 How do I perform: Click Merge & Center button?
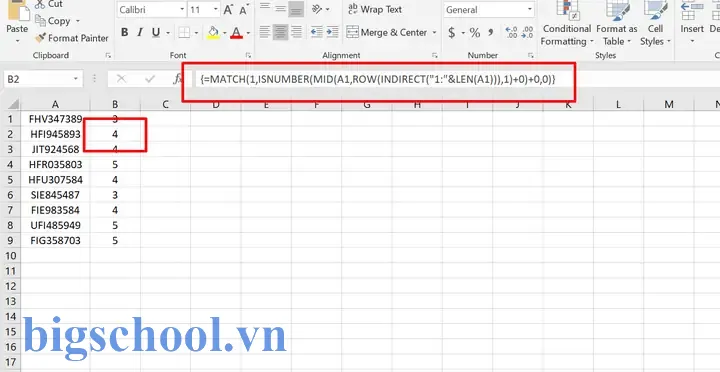[x=387, y=32]
